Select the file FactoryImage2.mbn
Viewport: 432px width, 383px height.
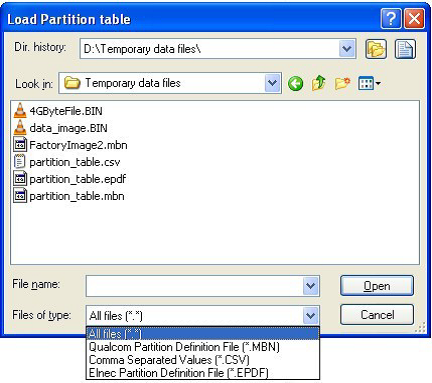79,145
